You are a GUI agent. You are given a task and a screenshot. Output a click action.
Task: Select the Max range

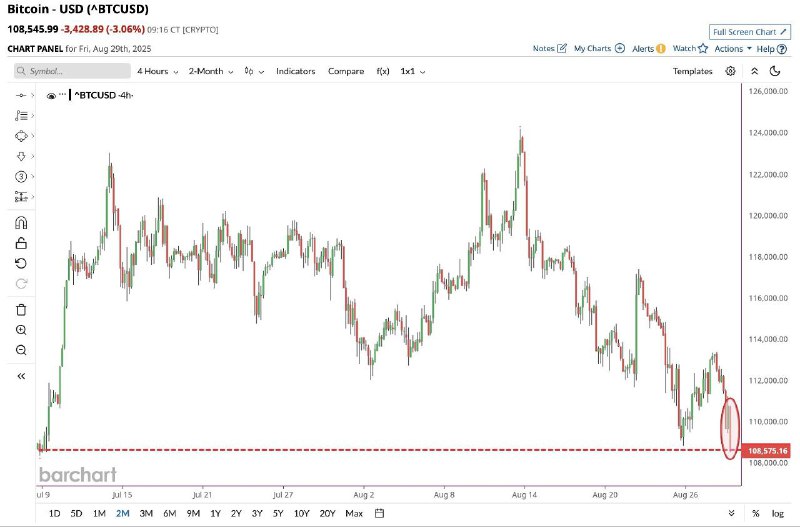click(x=354, y=513)
